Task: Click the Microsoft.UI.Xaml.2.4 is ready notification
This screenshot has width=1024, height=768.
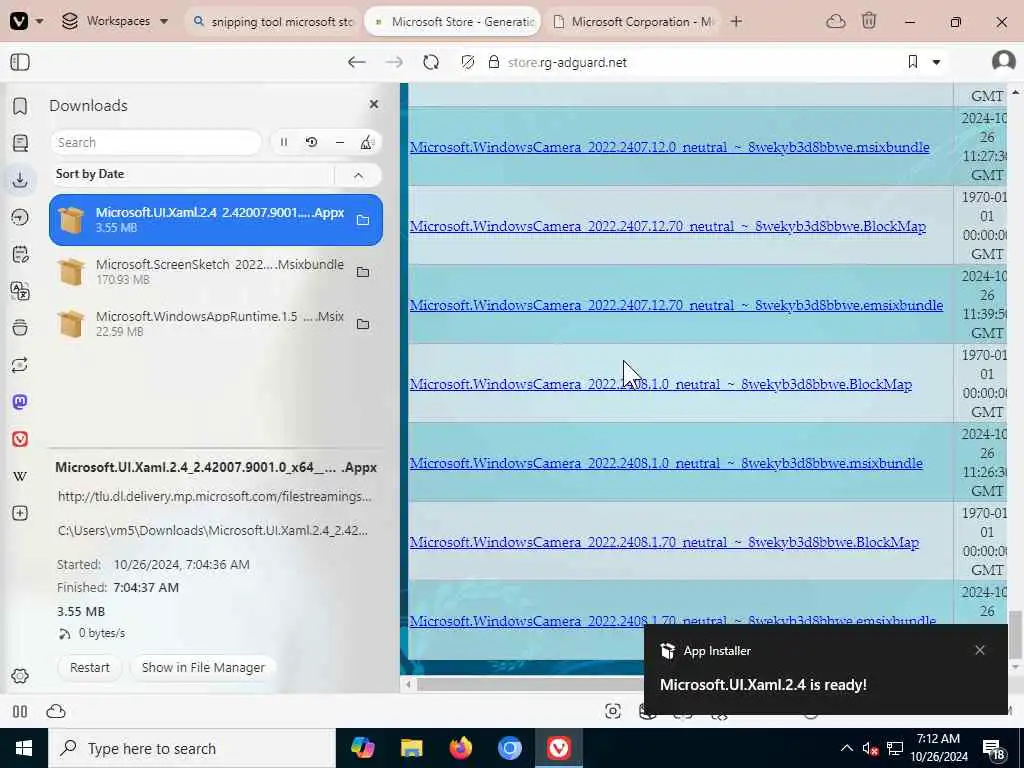Action: [x=763, y=684]
